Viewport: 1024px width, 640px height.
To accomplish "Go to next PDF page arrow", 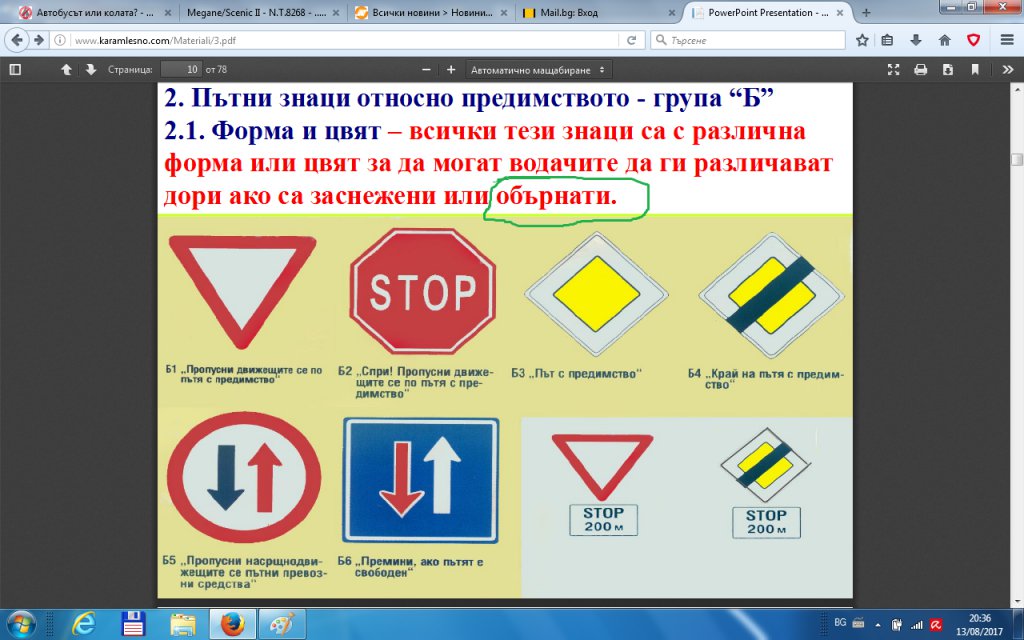I will (x=91, y=69).
